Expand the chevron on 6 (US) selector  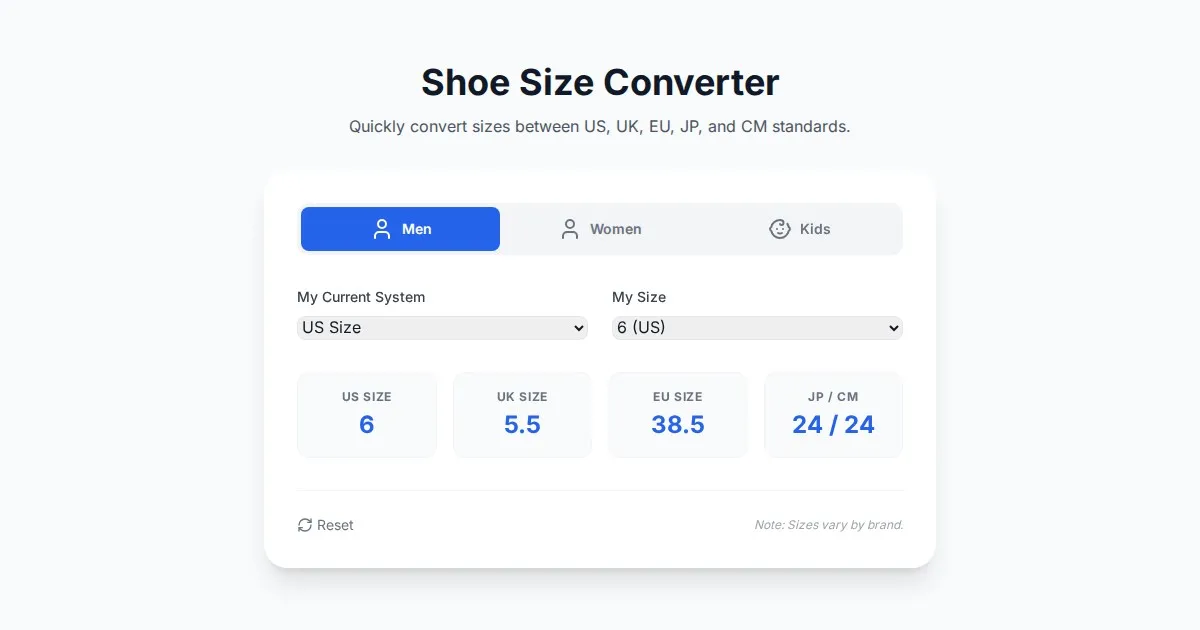coord(892,328)
